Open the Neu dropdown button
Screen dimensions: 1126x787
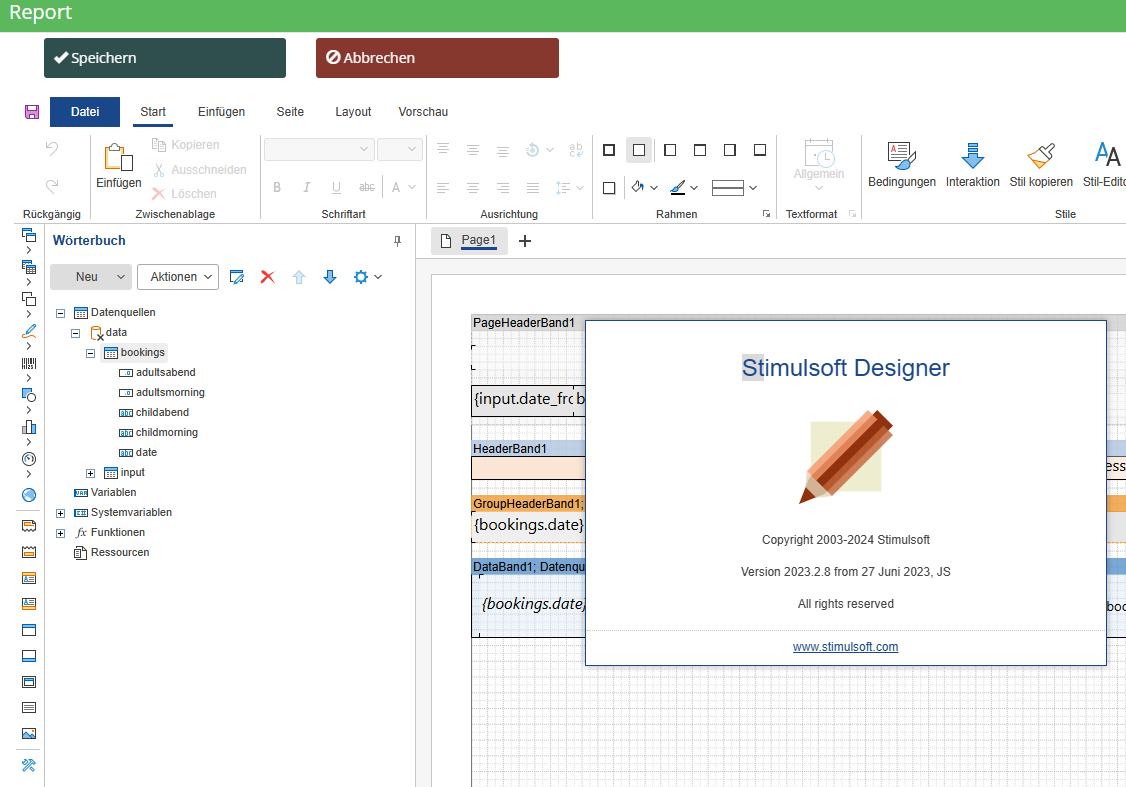coord(90,277)
